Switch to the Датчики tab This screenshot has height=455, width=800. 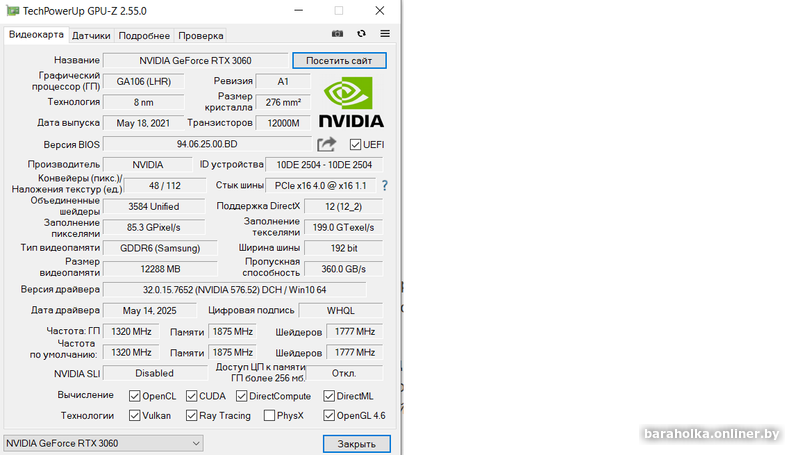[91, 36]
